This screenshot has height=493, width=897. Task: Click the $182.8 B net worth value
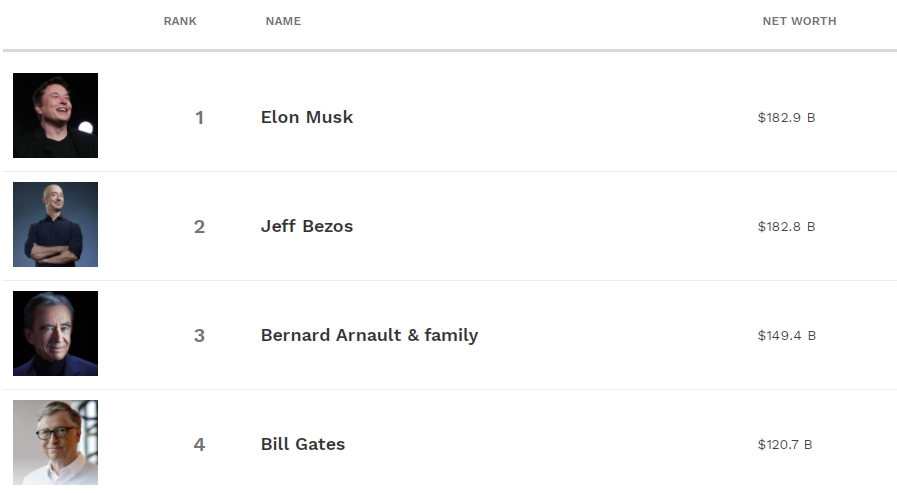(786, 226)
